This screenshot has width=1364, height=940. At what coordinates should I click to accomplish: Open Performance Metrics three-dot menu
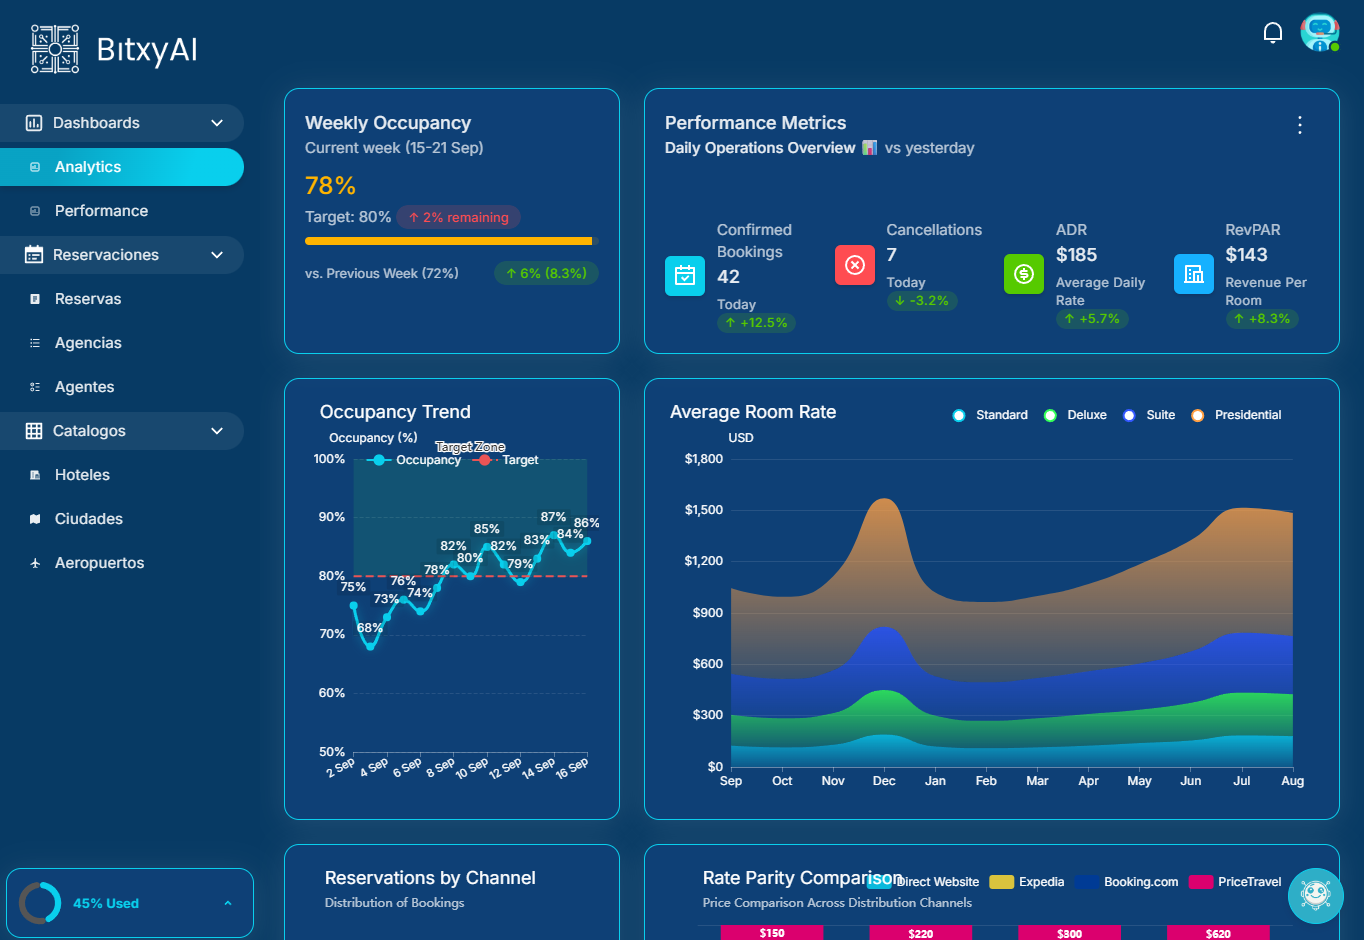coord(1299,125)
